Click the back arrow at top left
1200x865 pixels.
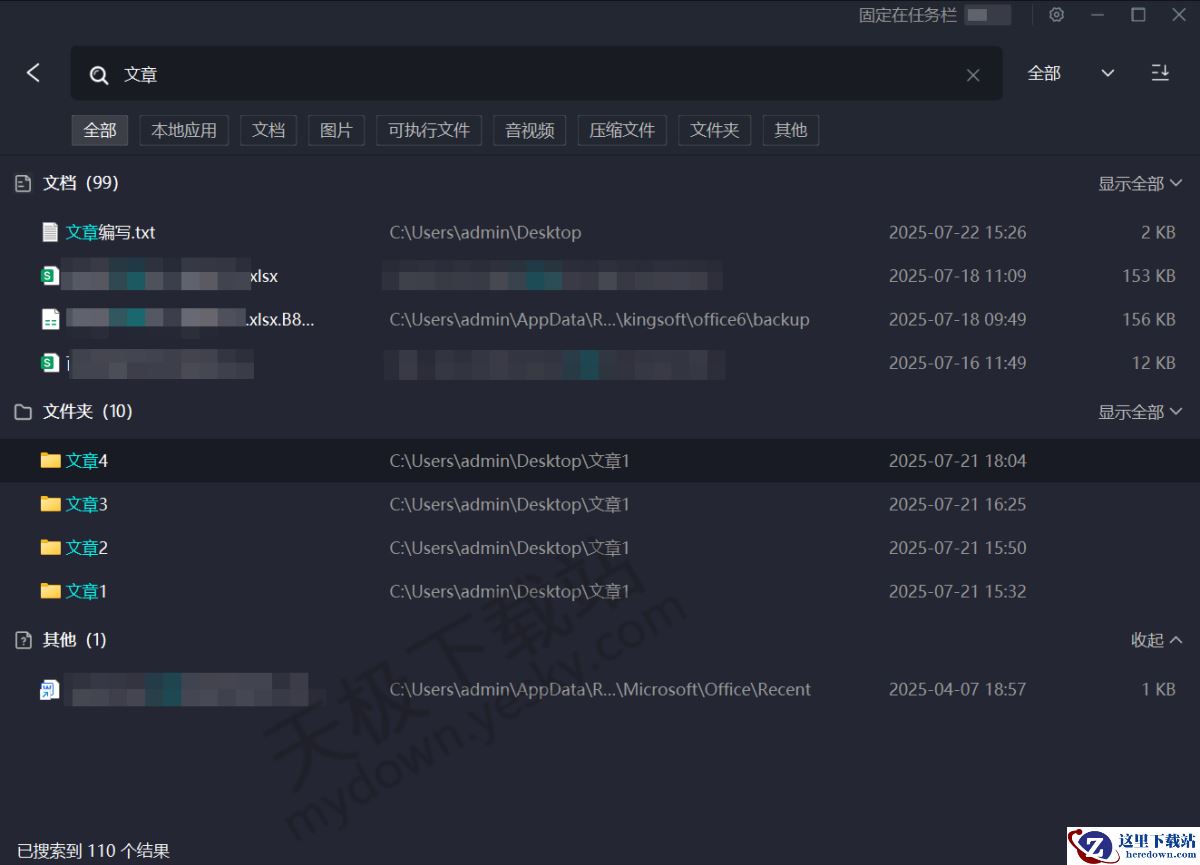[x=33, y=72]
